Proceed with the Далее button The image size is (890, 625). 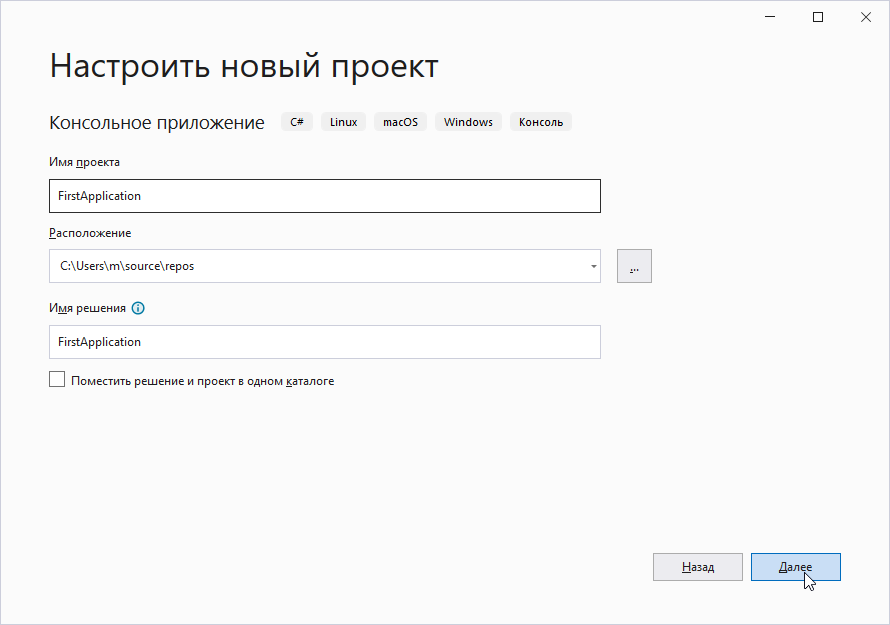795,567
